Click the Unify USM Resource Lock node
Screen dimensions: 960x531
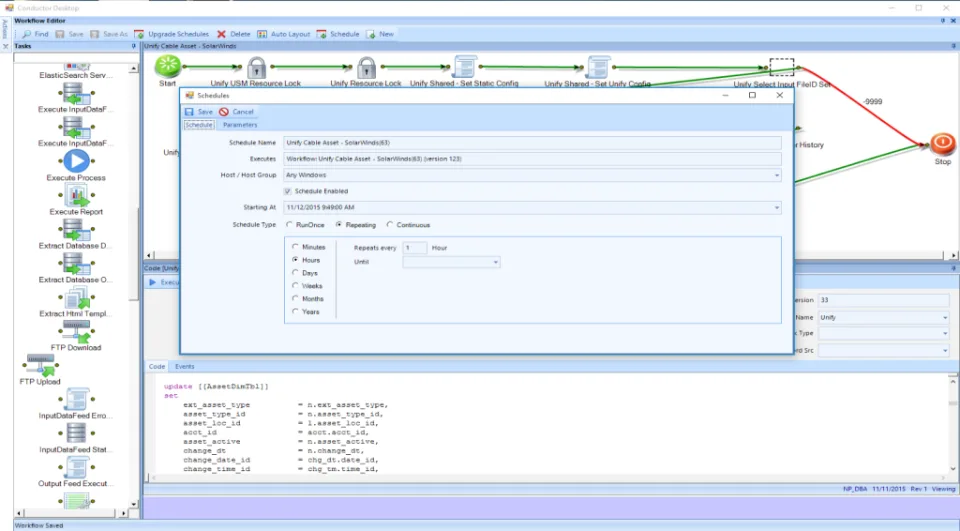tap(257, 67)
